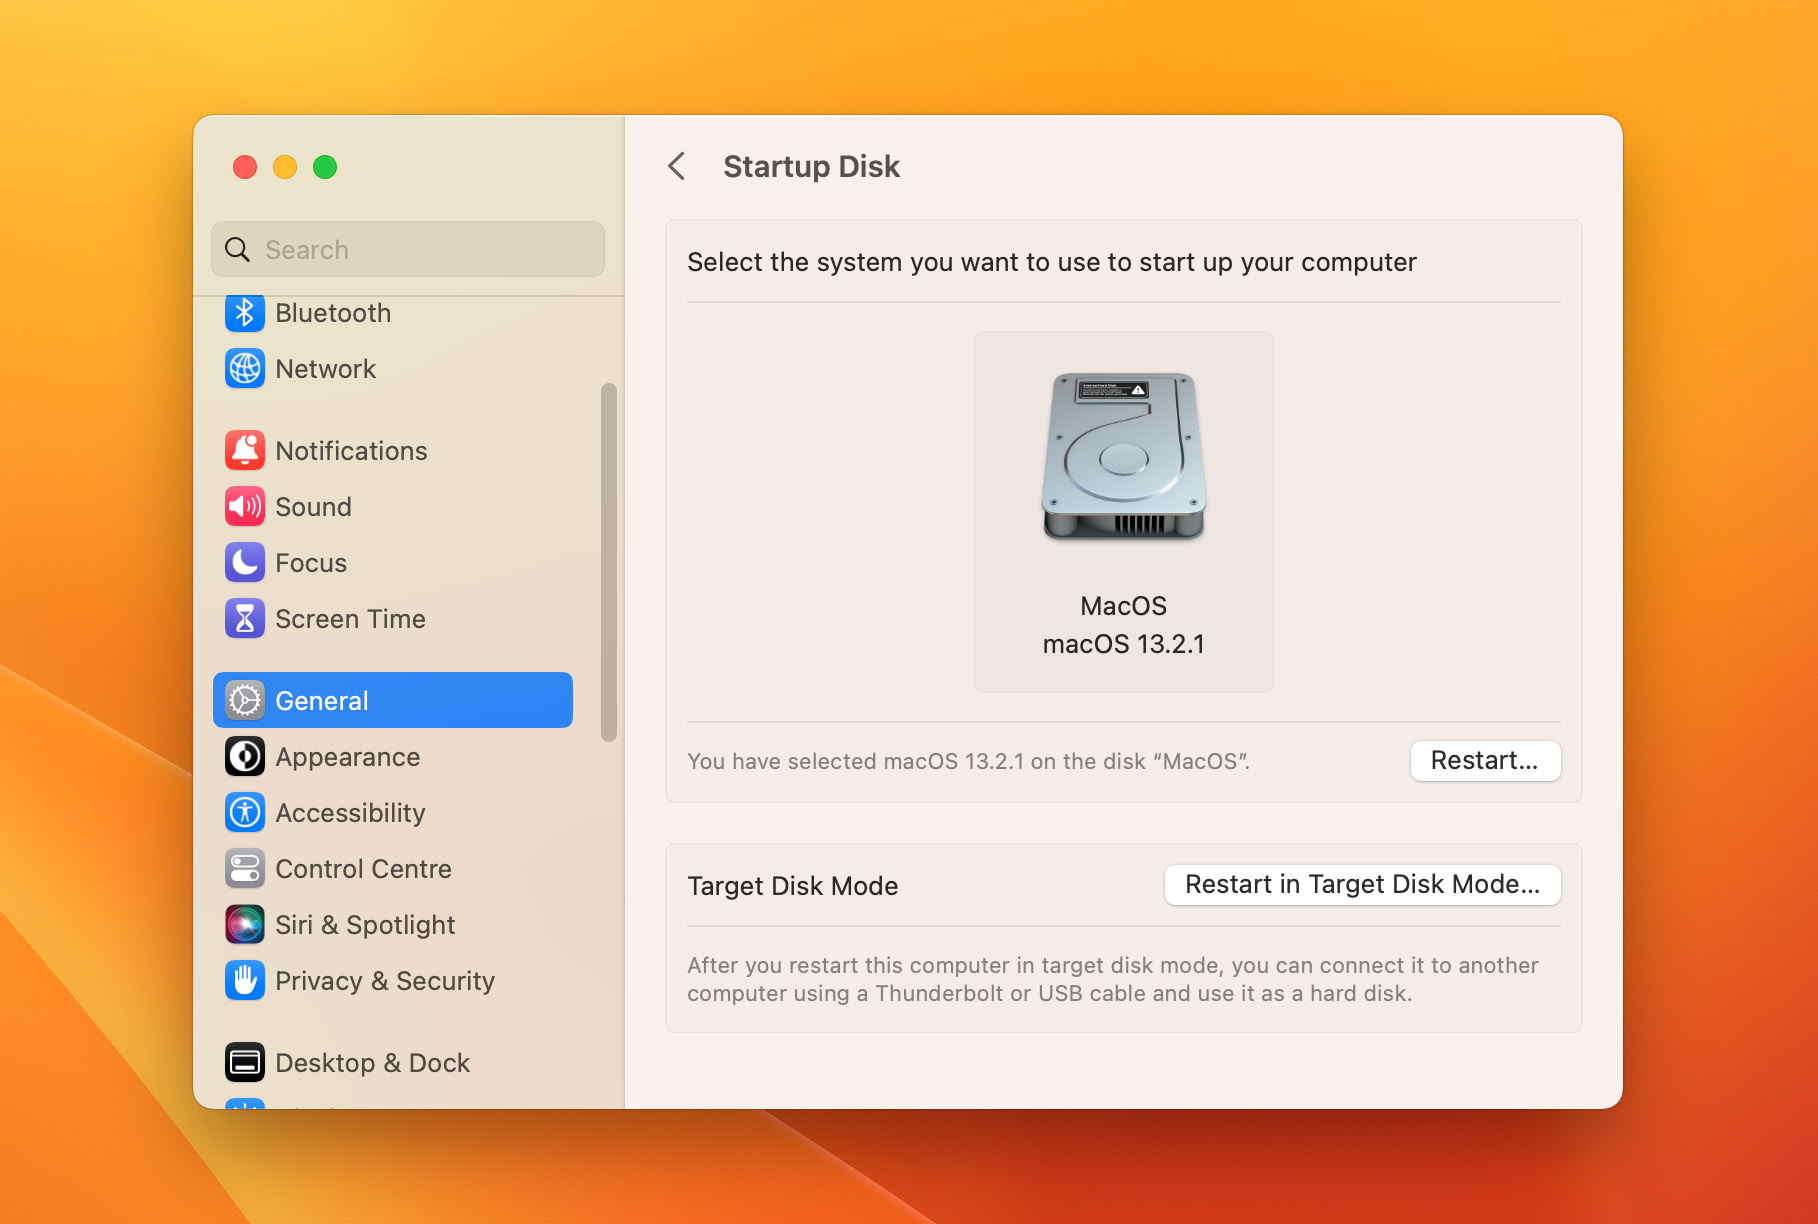
Task: Go back using the chevron arrow
Action: point(677,166)
